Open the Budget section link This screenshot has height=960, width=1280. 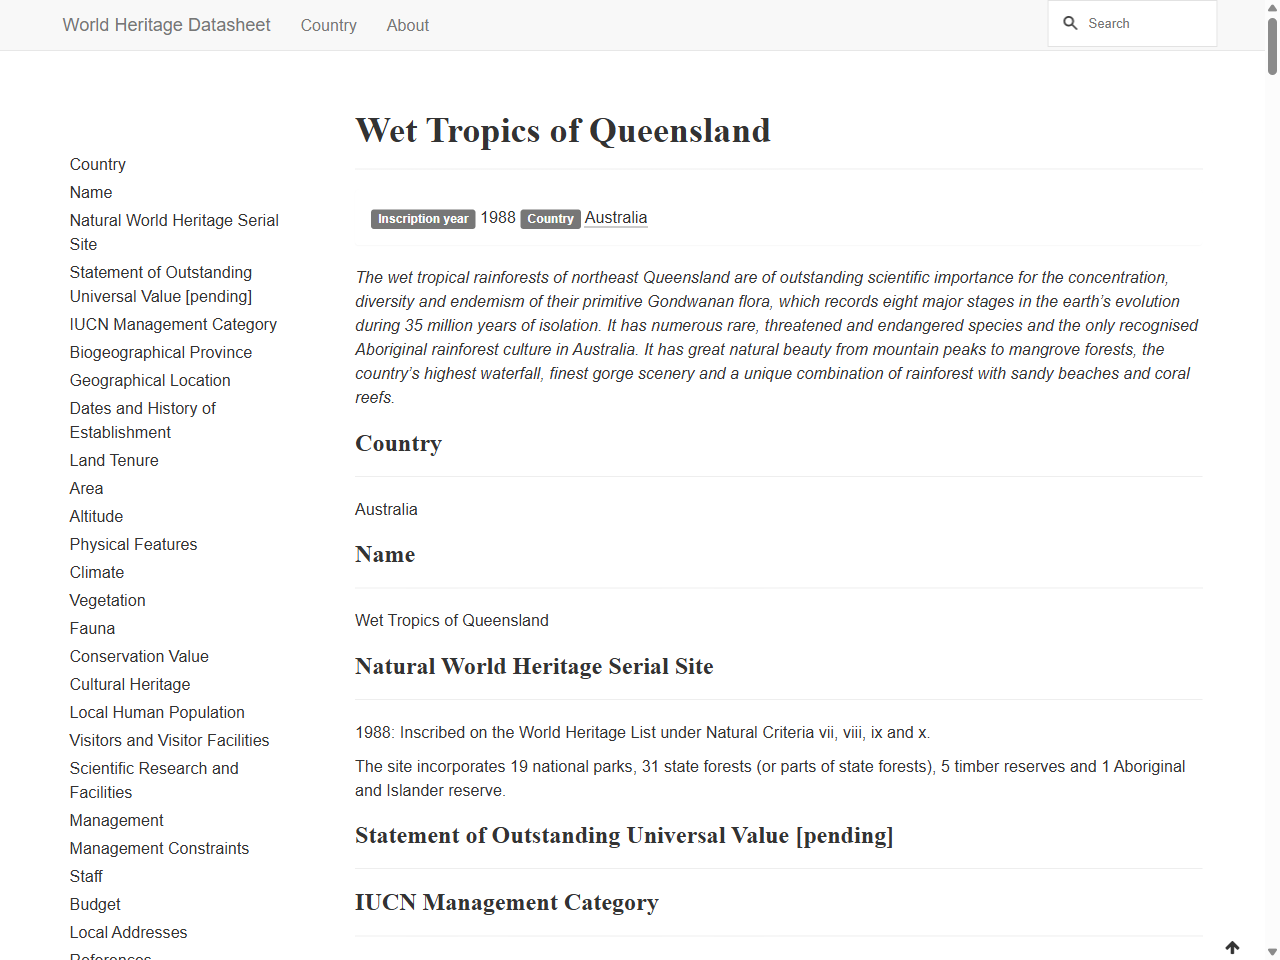(95, 904)
